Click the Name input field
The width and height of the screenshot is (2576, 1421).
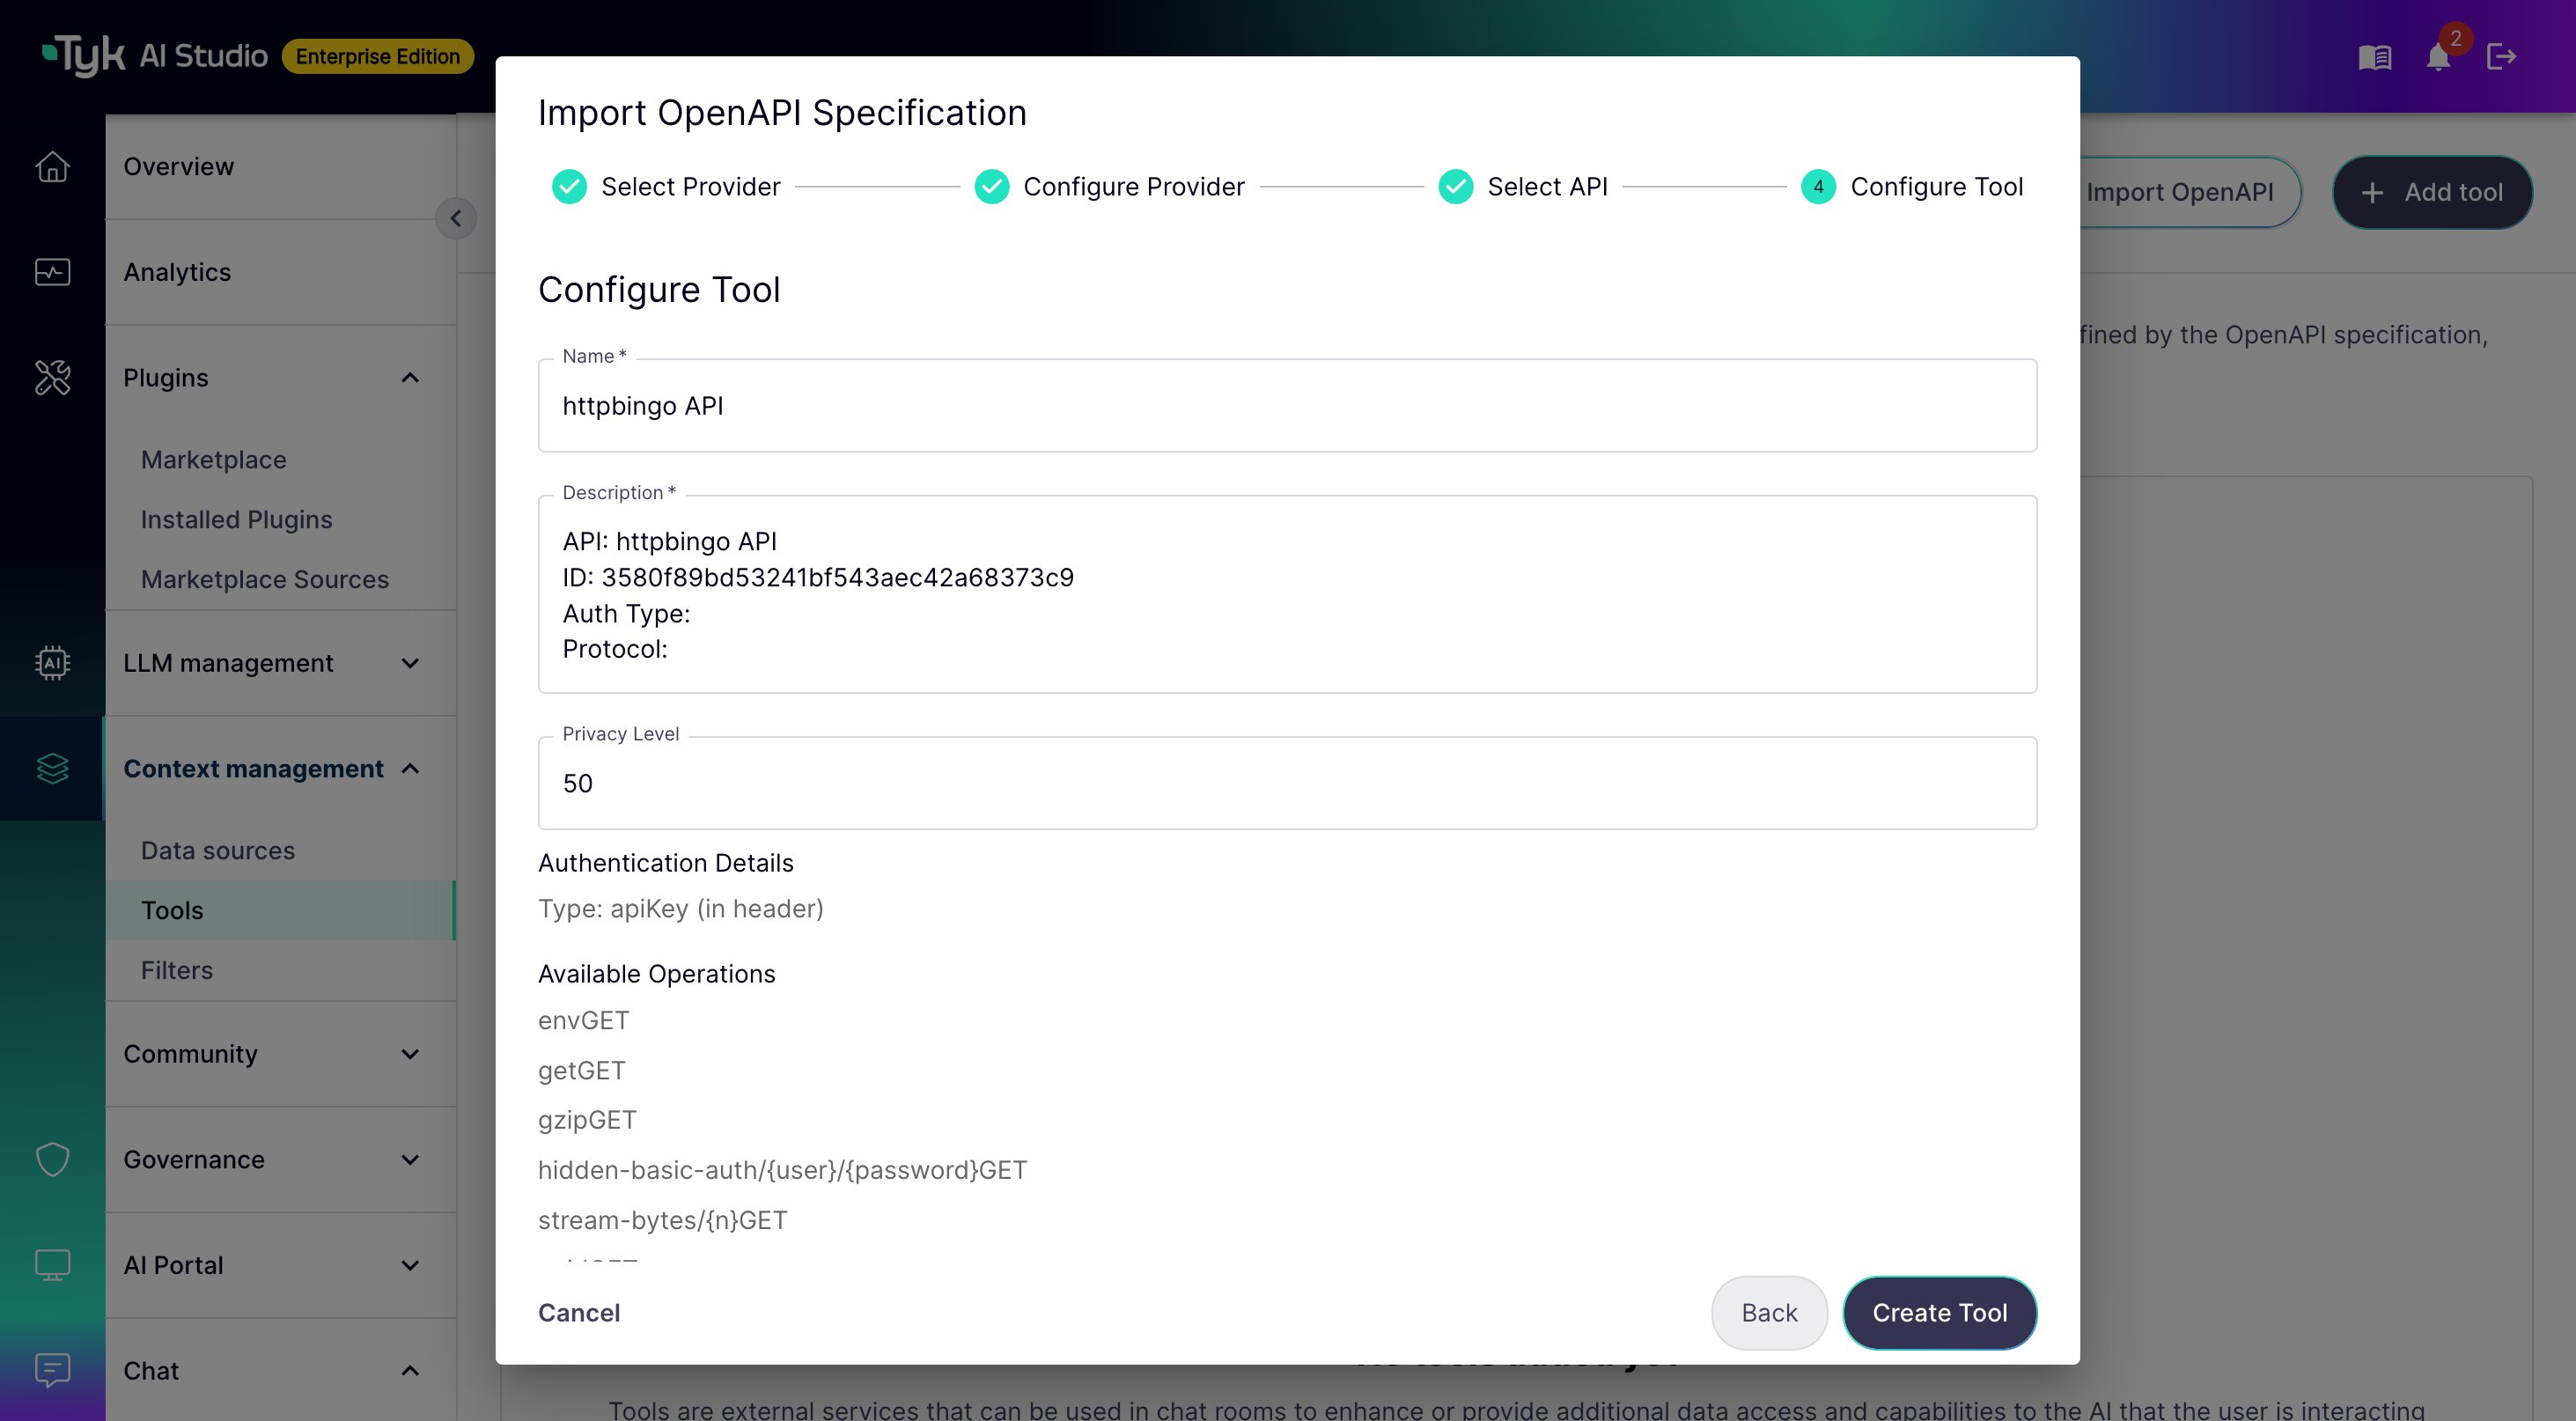1287,406
